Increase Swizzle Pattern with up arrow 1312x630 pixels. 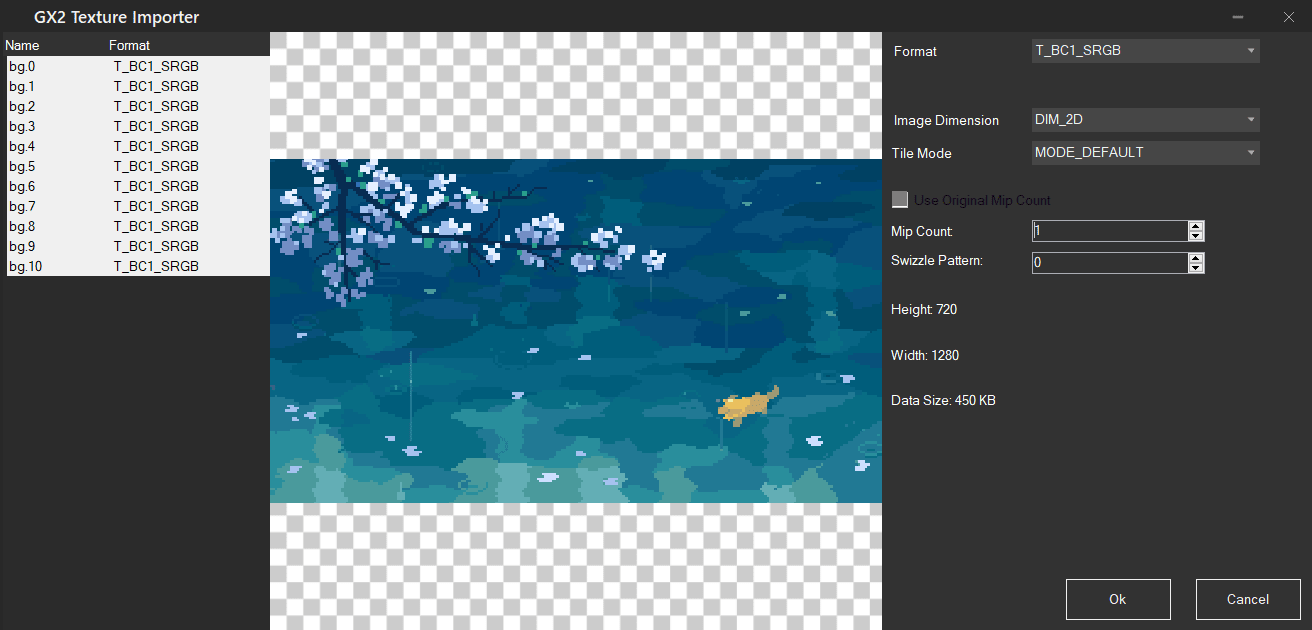(x=1196, y=258)
